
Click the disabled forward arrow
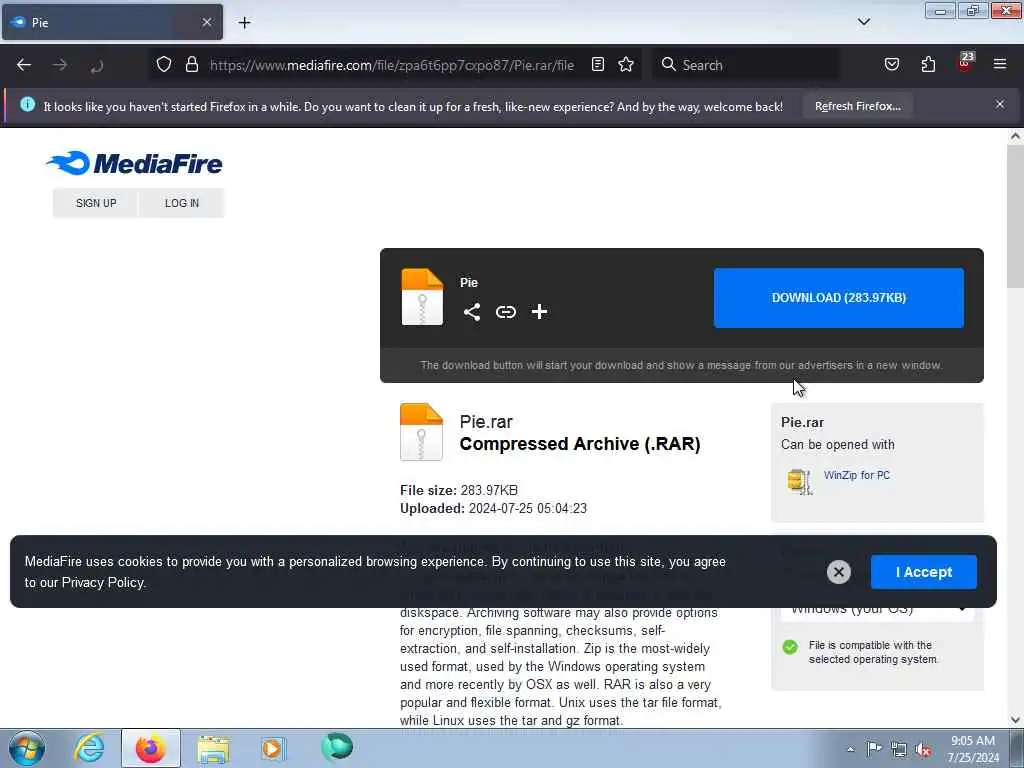(x=60, y=65)
